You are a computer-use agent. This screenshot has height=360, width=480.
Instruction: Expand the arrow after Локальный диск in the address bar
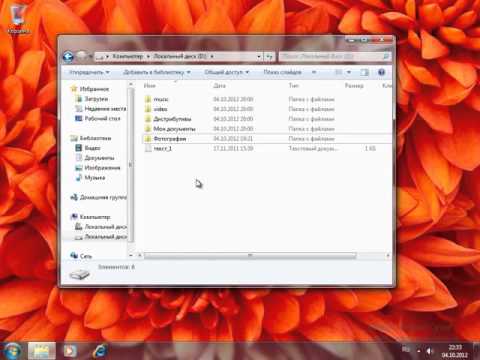pos(212,56)
